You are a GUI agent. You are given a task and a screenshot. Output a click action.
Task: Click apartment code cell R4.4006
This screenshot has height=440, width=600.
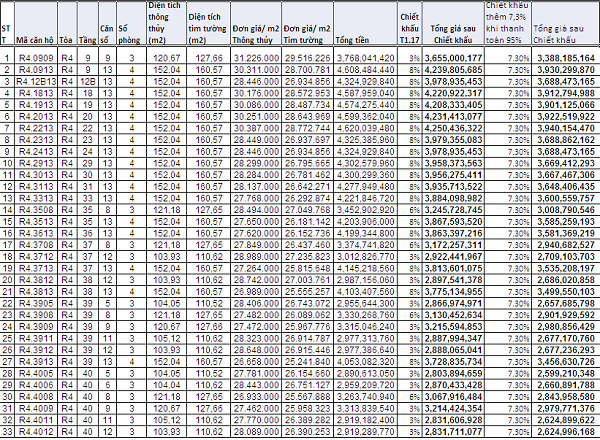[36, 385]
